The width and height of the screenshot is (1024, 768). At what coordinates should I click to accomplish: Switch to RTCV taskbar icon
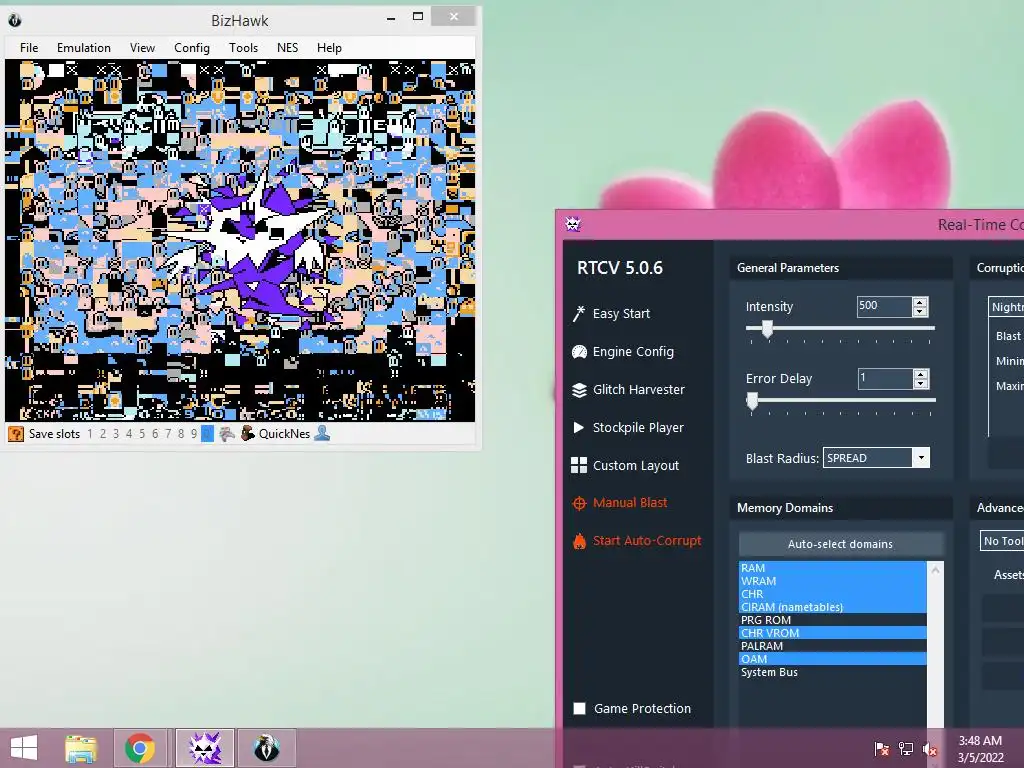click(x=204, y=748)
